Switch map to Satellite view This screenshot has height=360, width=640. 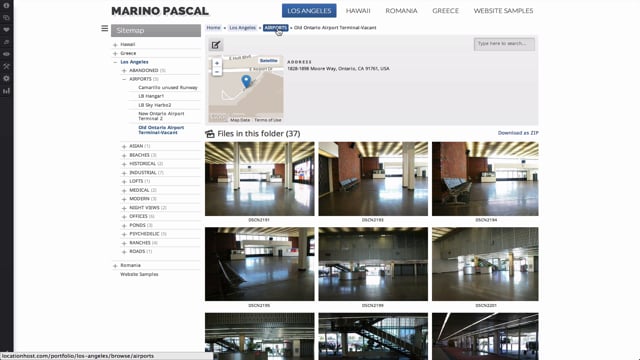click(269, 60)
